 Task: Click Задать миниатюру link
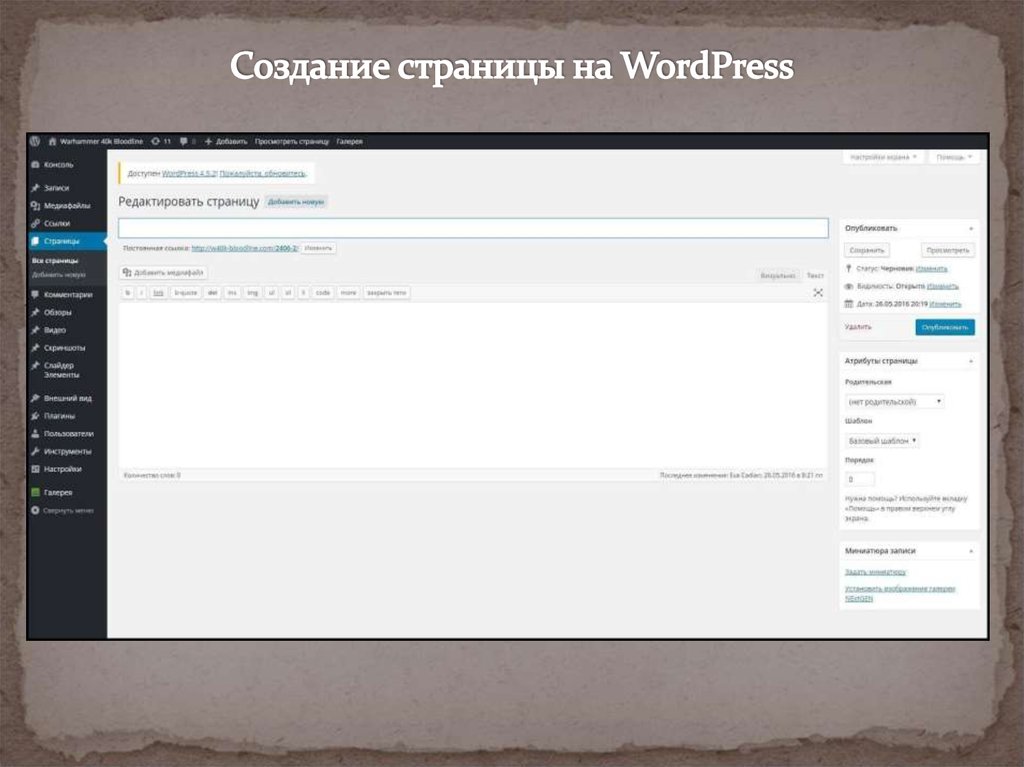click(875, 572)
